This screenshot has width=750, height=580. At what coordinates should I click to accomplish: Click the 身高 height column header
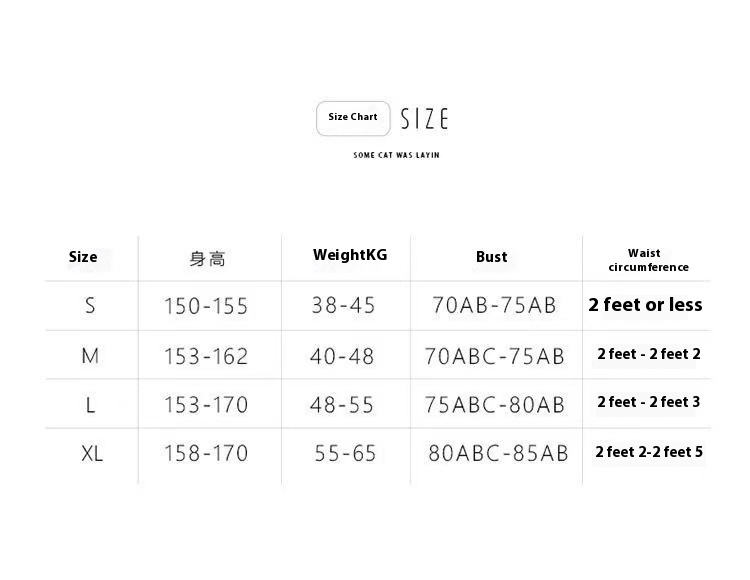pyautogui.click(x=207, y=259)
